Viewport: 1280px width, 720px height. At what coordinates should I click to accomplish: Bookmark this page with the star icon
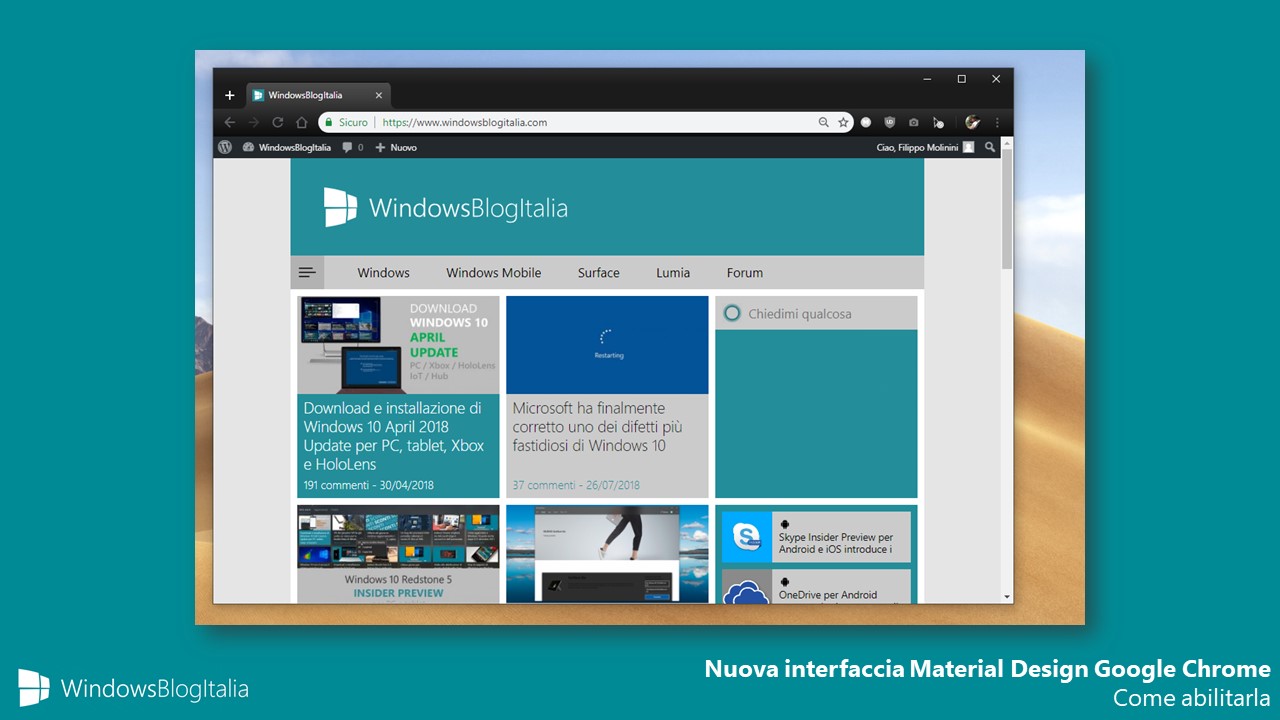click(843, 123)
